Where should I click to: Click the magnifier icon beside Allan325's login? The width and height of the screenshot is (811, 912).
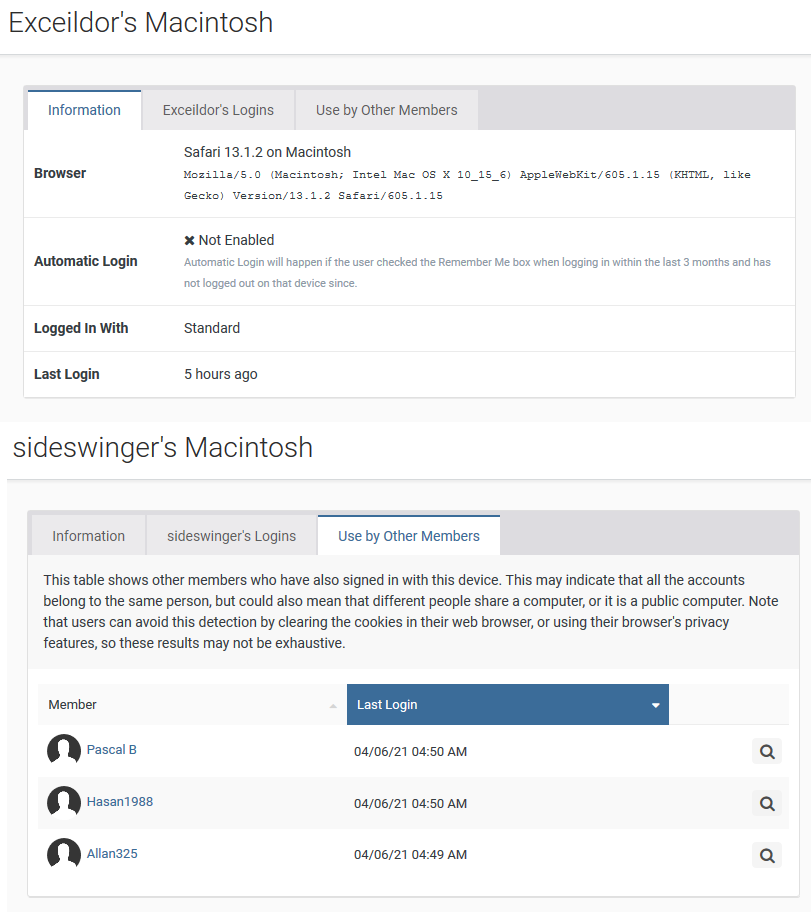767,855
